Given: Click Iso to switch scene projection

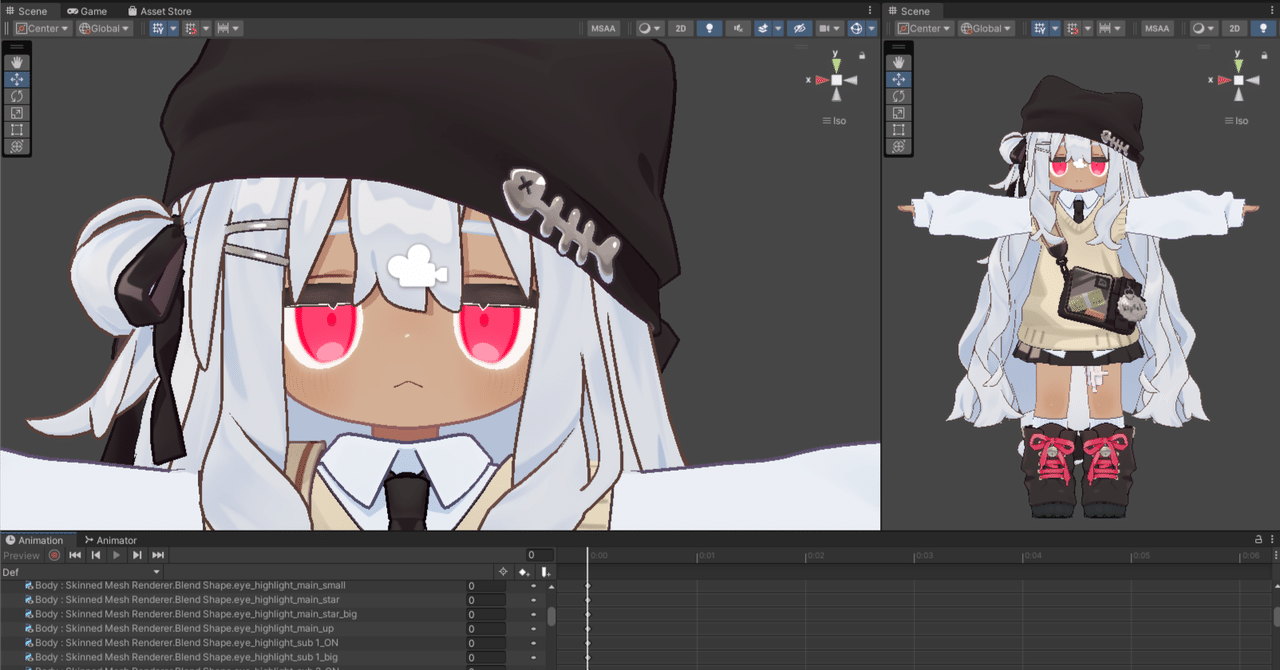Looking at the screenshot, I should [838, 120].
